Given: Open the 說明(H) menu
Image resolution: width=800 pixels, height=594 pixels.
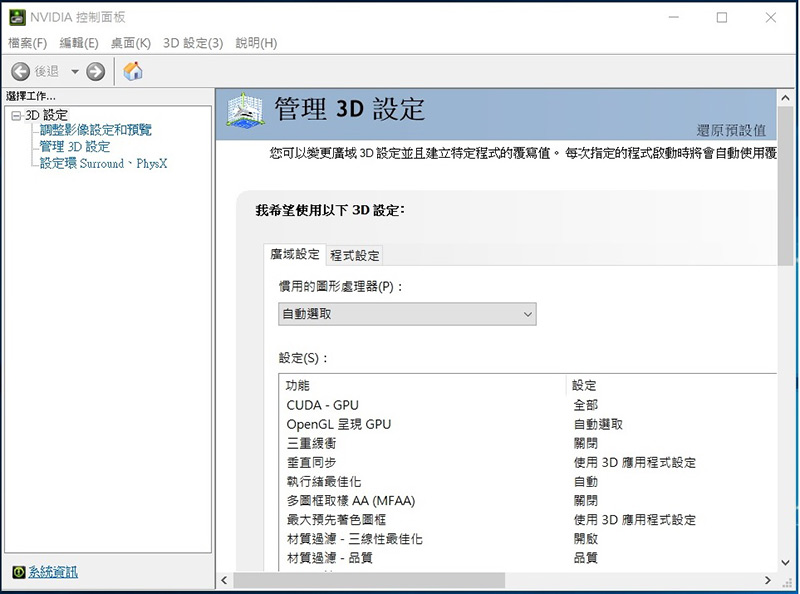Looking at the screenshot, I should (x=256, y=43).
